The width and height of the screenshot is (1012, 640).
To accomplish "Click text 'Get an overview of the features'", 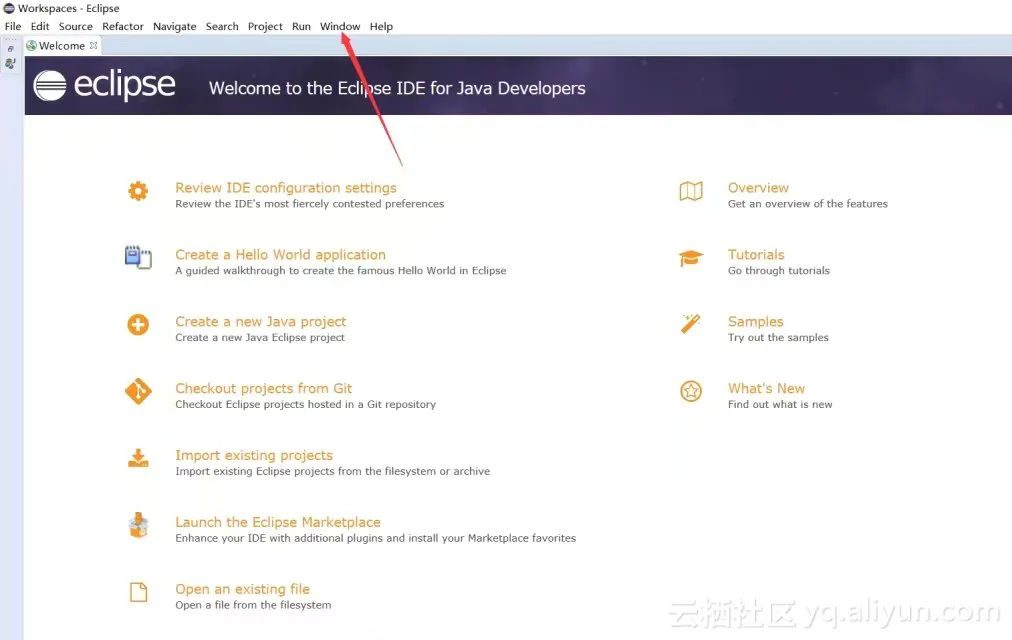I will click(x=808, y=204).
